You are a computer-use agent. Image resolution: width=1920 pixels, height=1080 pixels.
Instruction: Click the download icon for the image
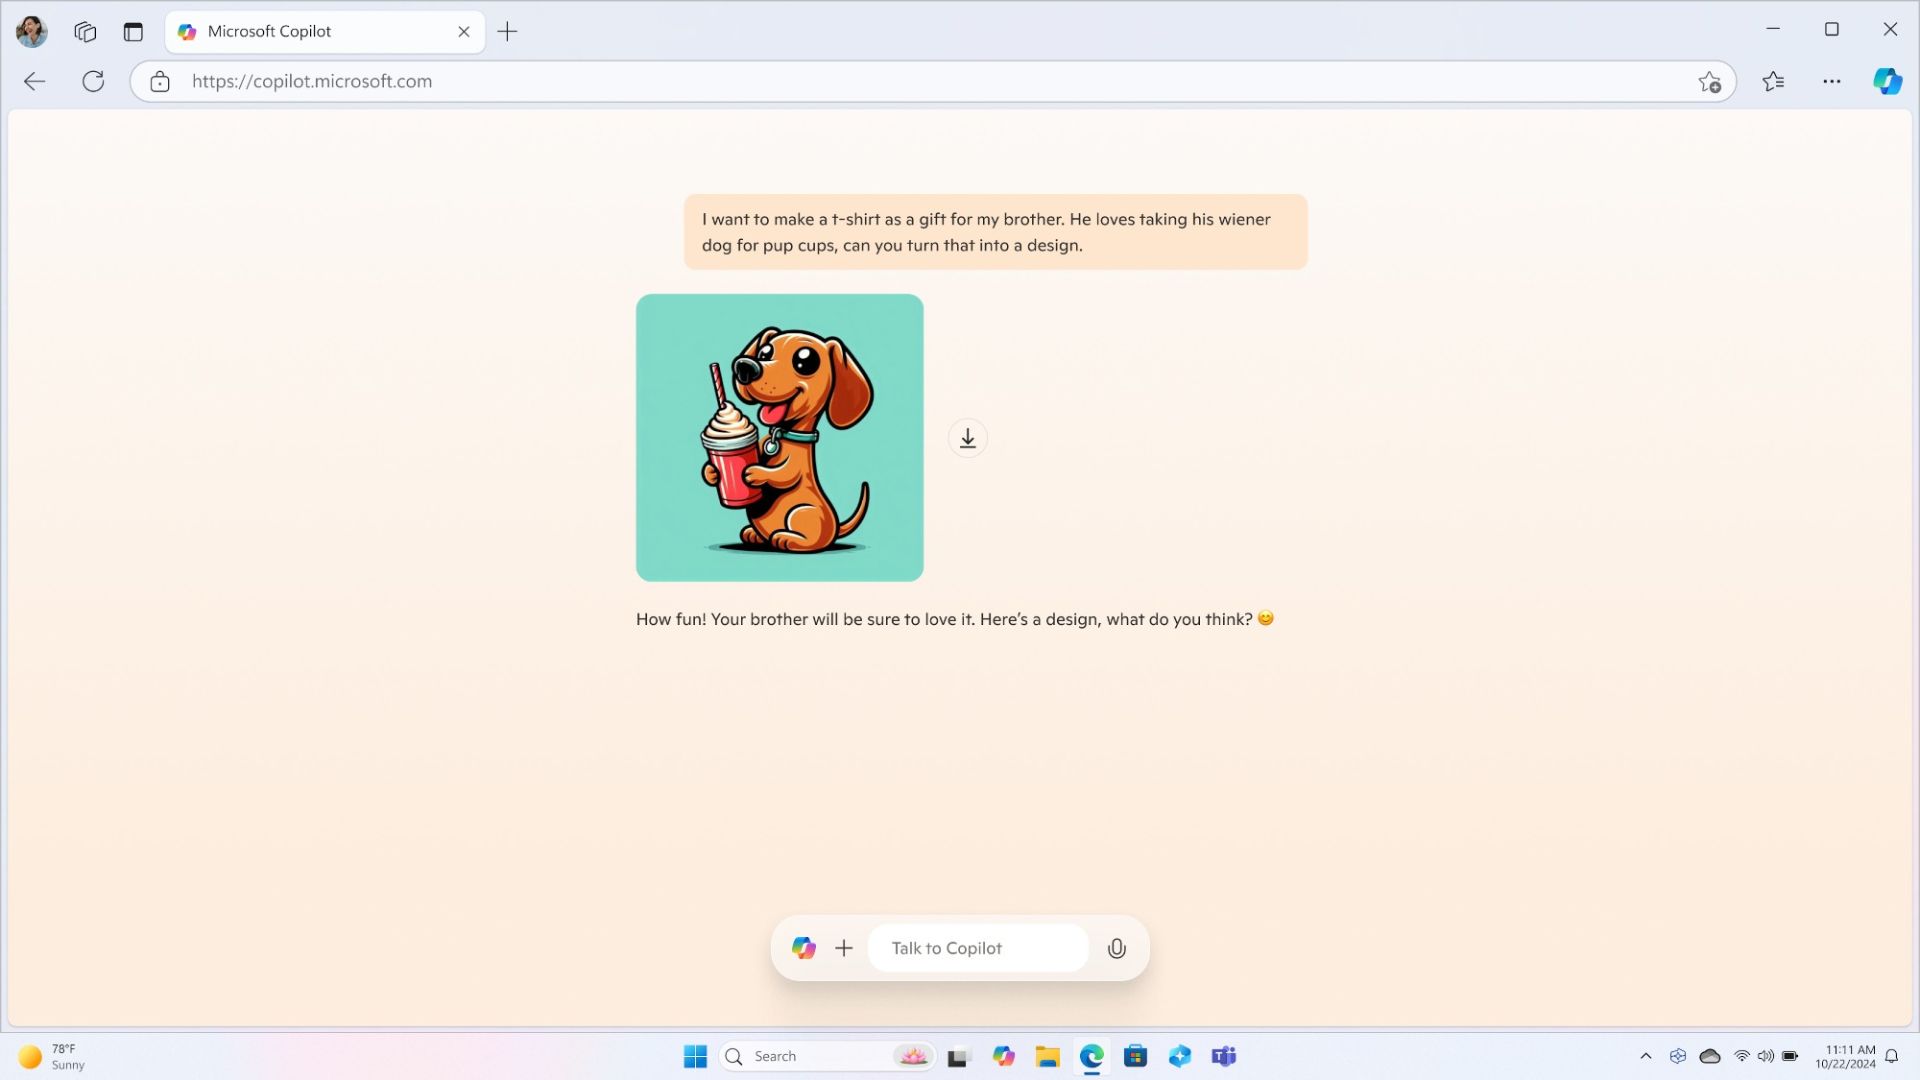point(967,436)
